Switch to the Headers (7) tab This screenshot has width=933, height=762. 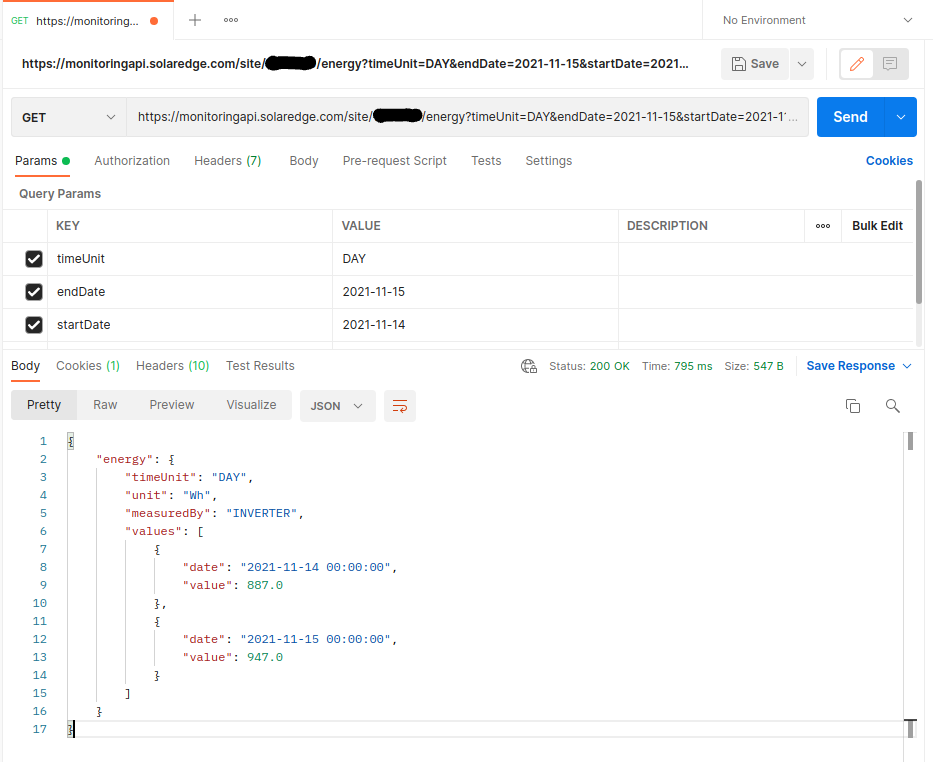click(x=227, y=160)
